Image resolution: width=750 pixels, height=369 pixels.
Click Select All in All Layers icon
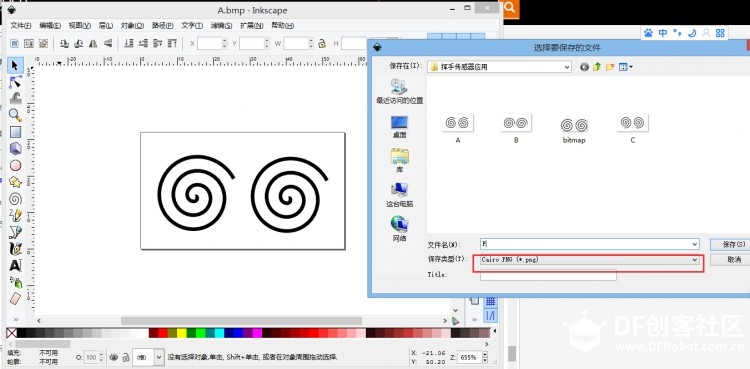click(29, 44)
